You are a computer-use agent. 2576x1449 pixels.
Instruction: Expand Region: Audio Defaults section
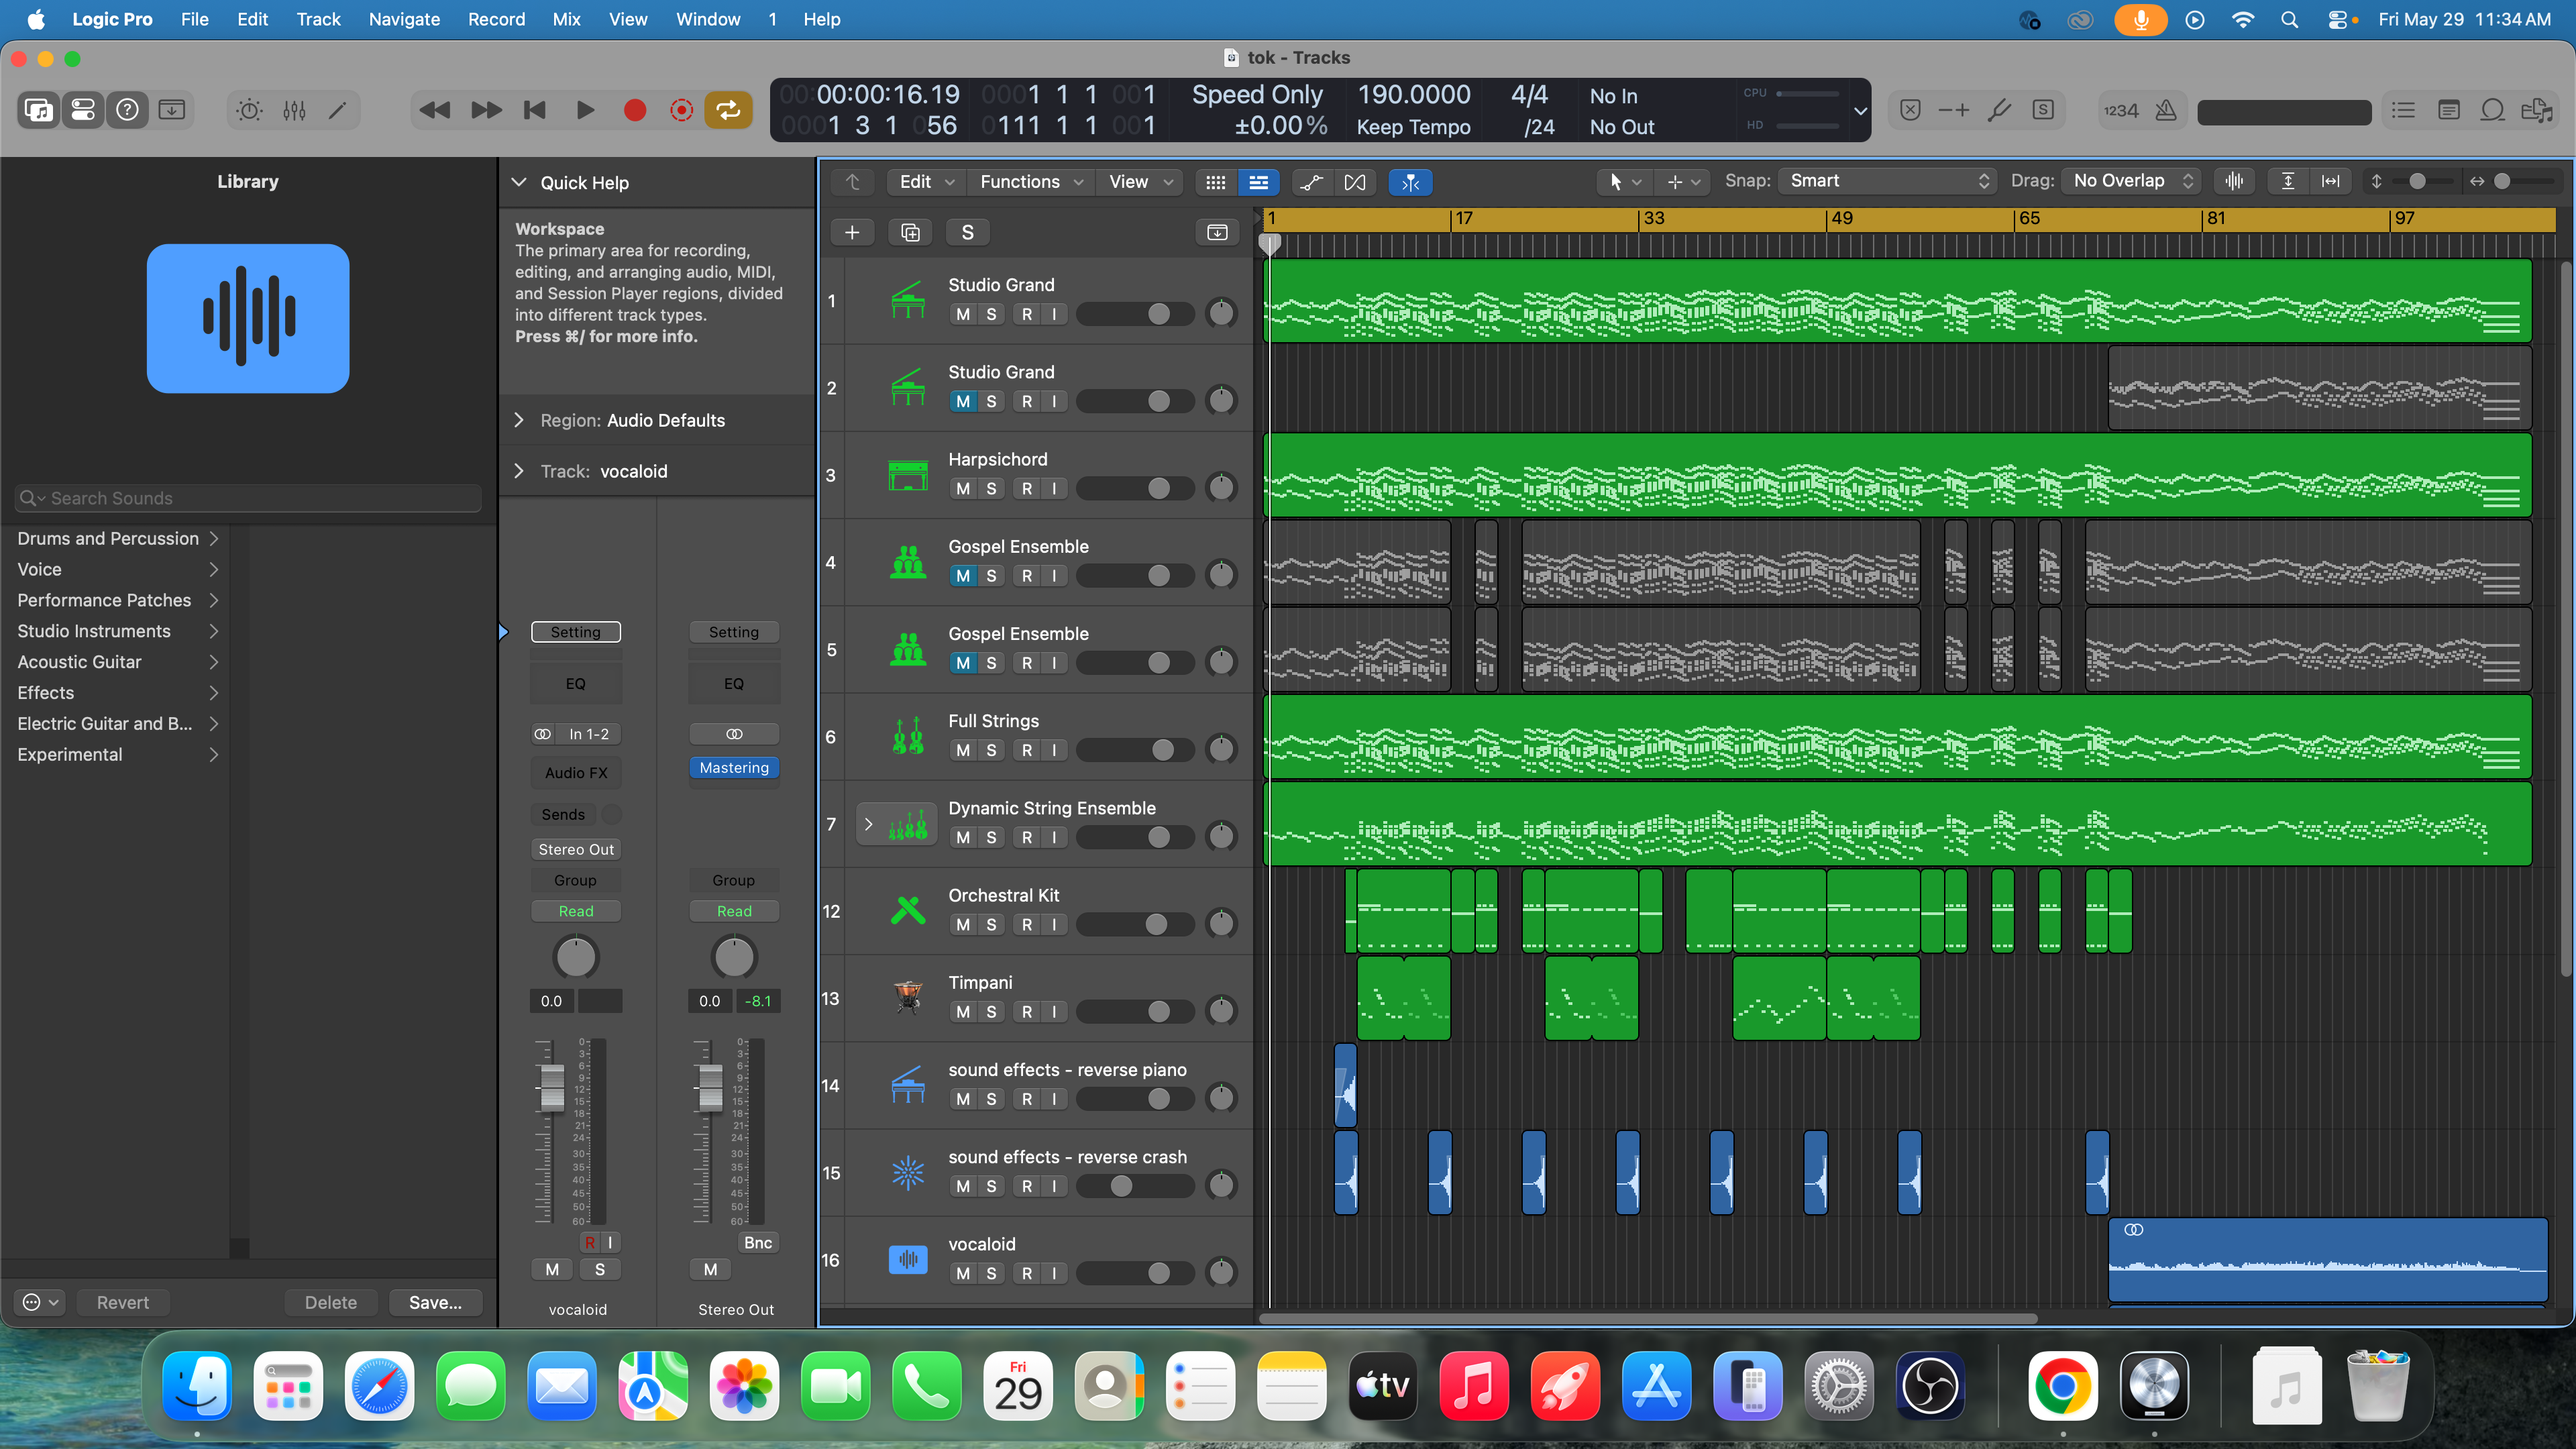tap(519, 420)
